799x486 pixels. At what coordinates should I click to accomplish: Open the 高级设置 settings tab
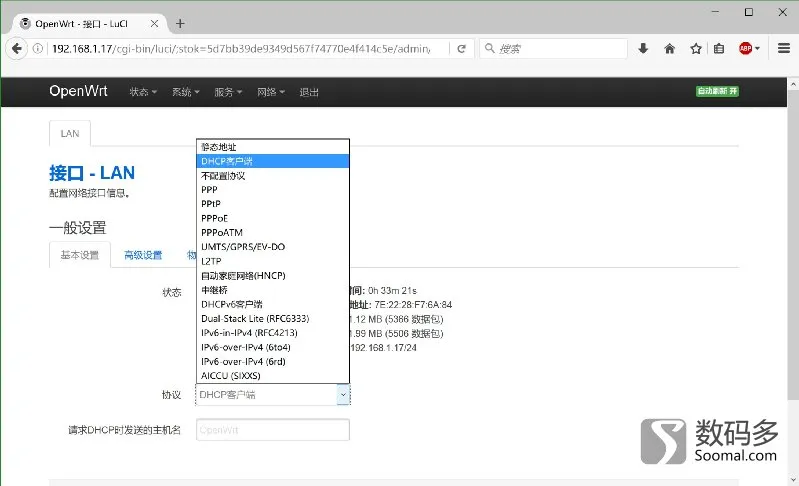(x=143, y=255)
